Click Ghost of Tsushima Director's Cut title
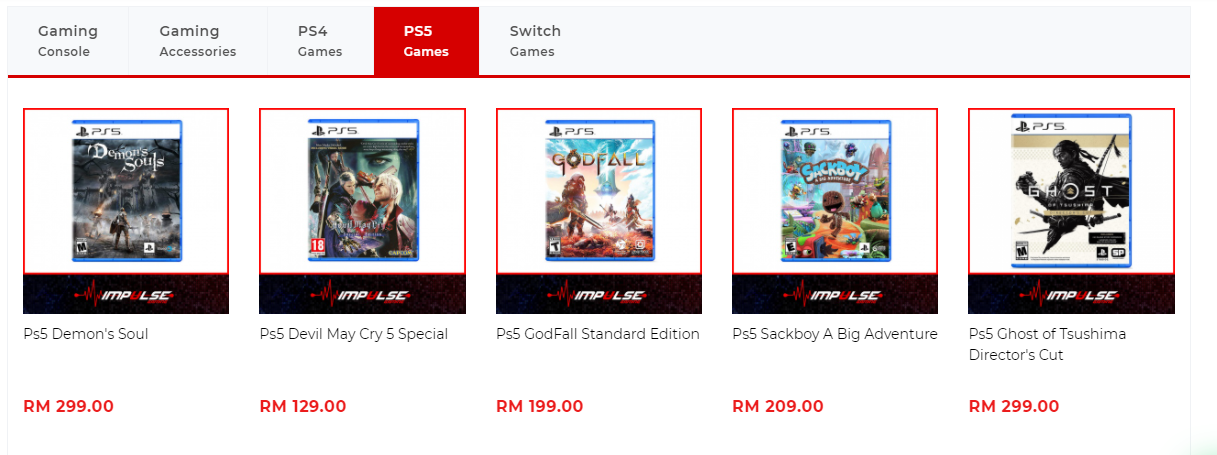This screenshot has width=1217, height=455. click(x=1047, y=344)
